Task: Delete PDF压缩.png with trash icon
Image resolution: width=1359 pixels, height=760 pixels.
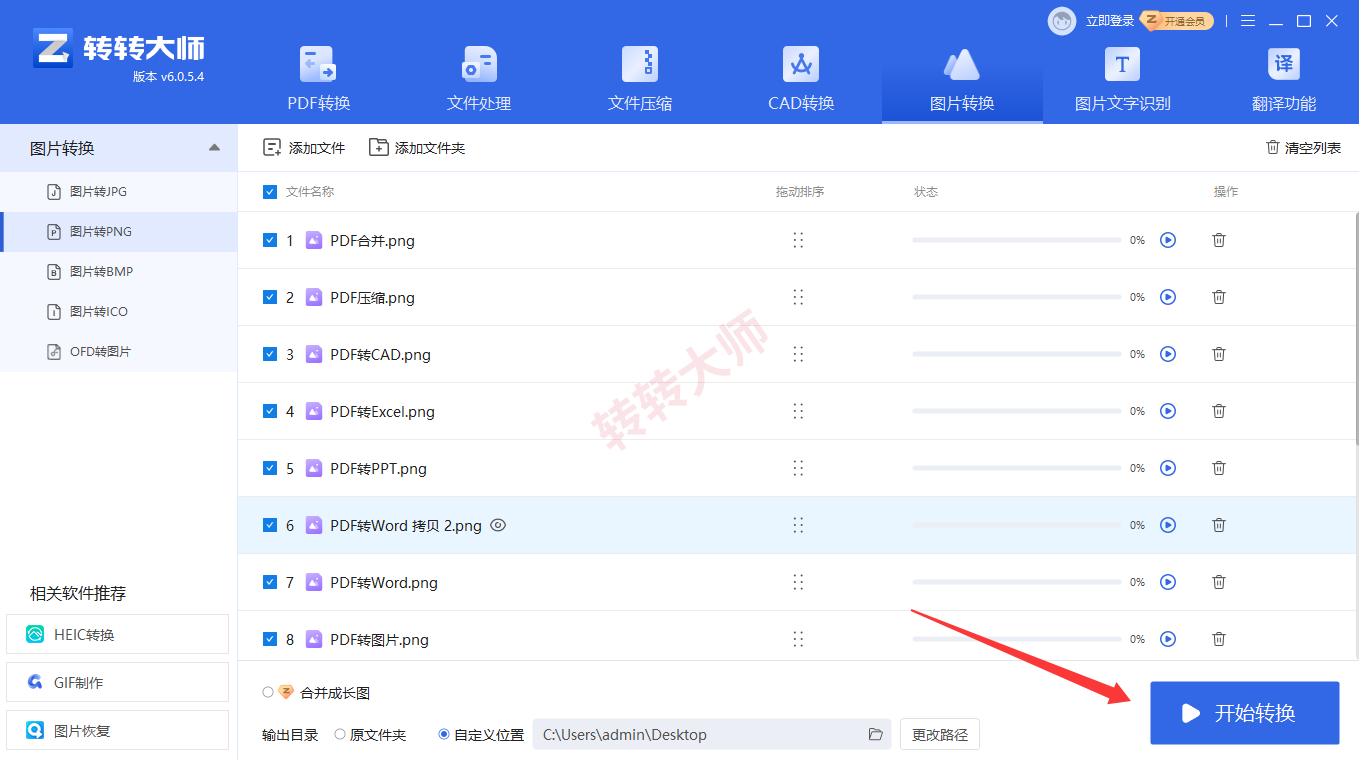Action: (x=1219, y=297)
